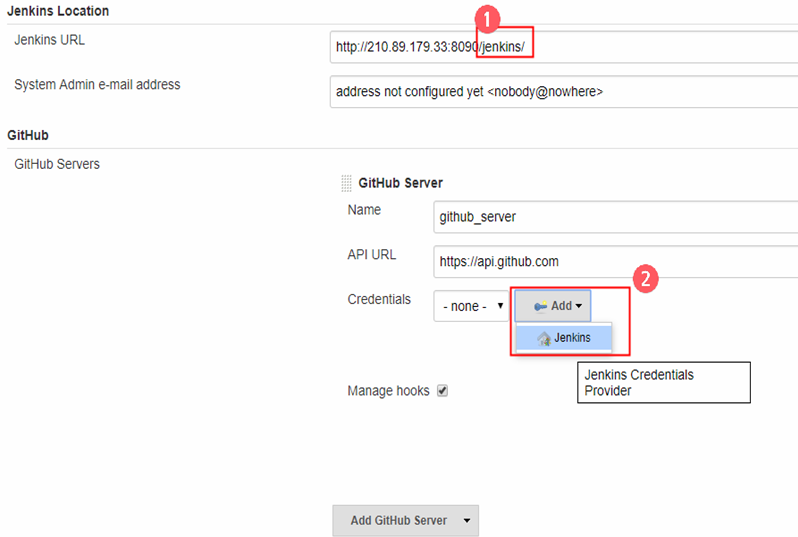
Task: Click the Jenkins Credentials Provider tooltip box
Action: point(663,382)
